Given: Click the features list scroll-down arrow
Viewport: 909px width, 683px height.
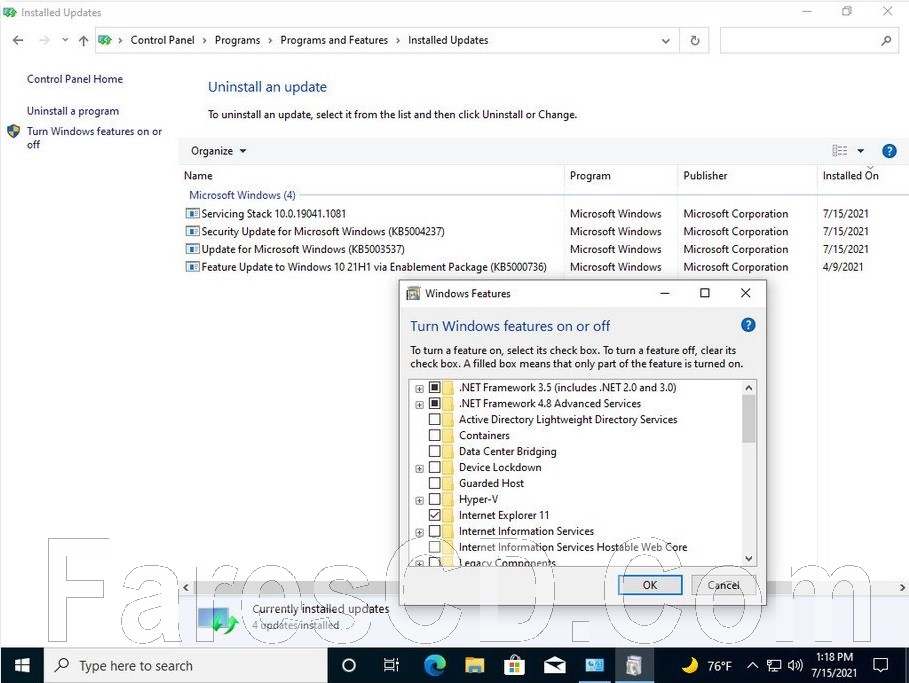Looking at the screenshot, I should [x=748, y=558].
